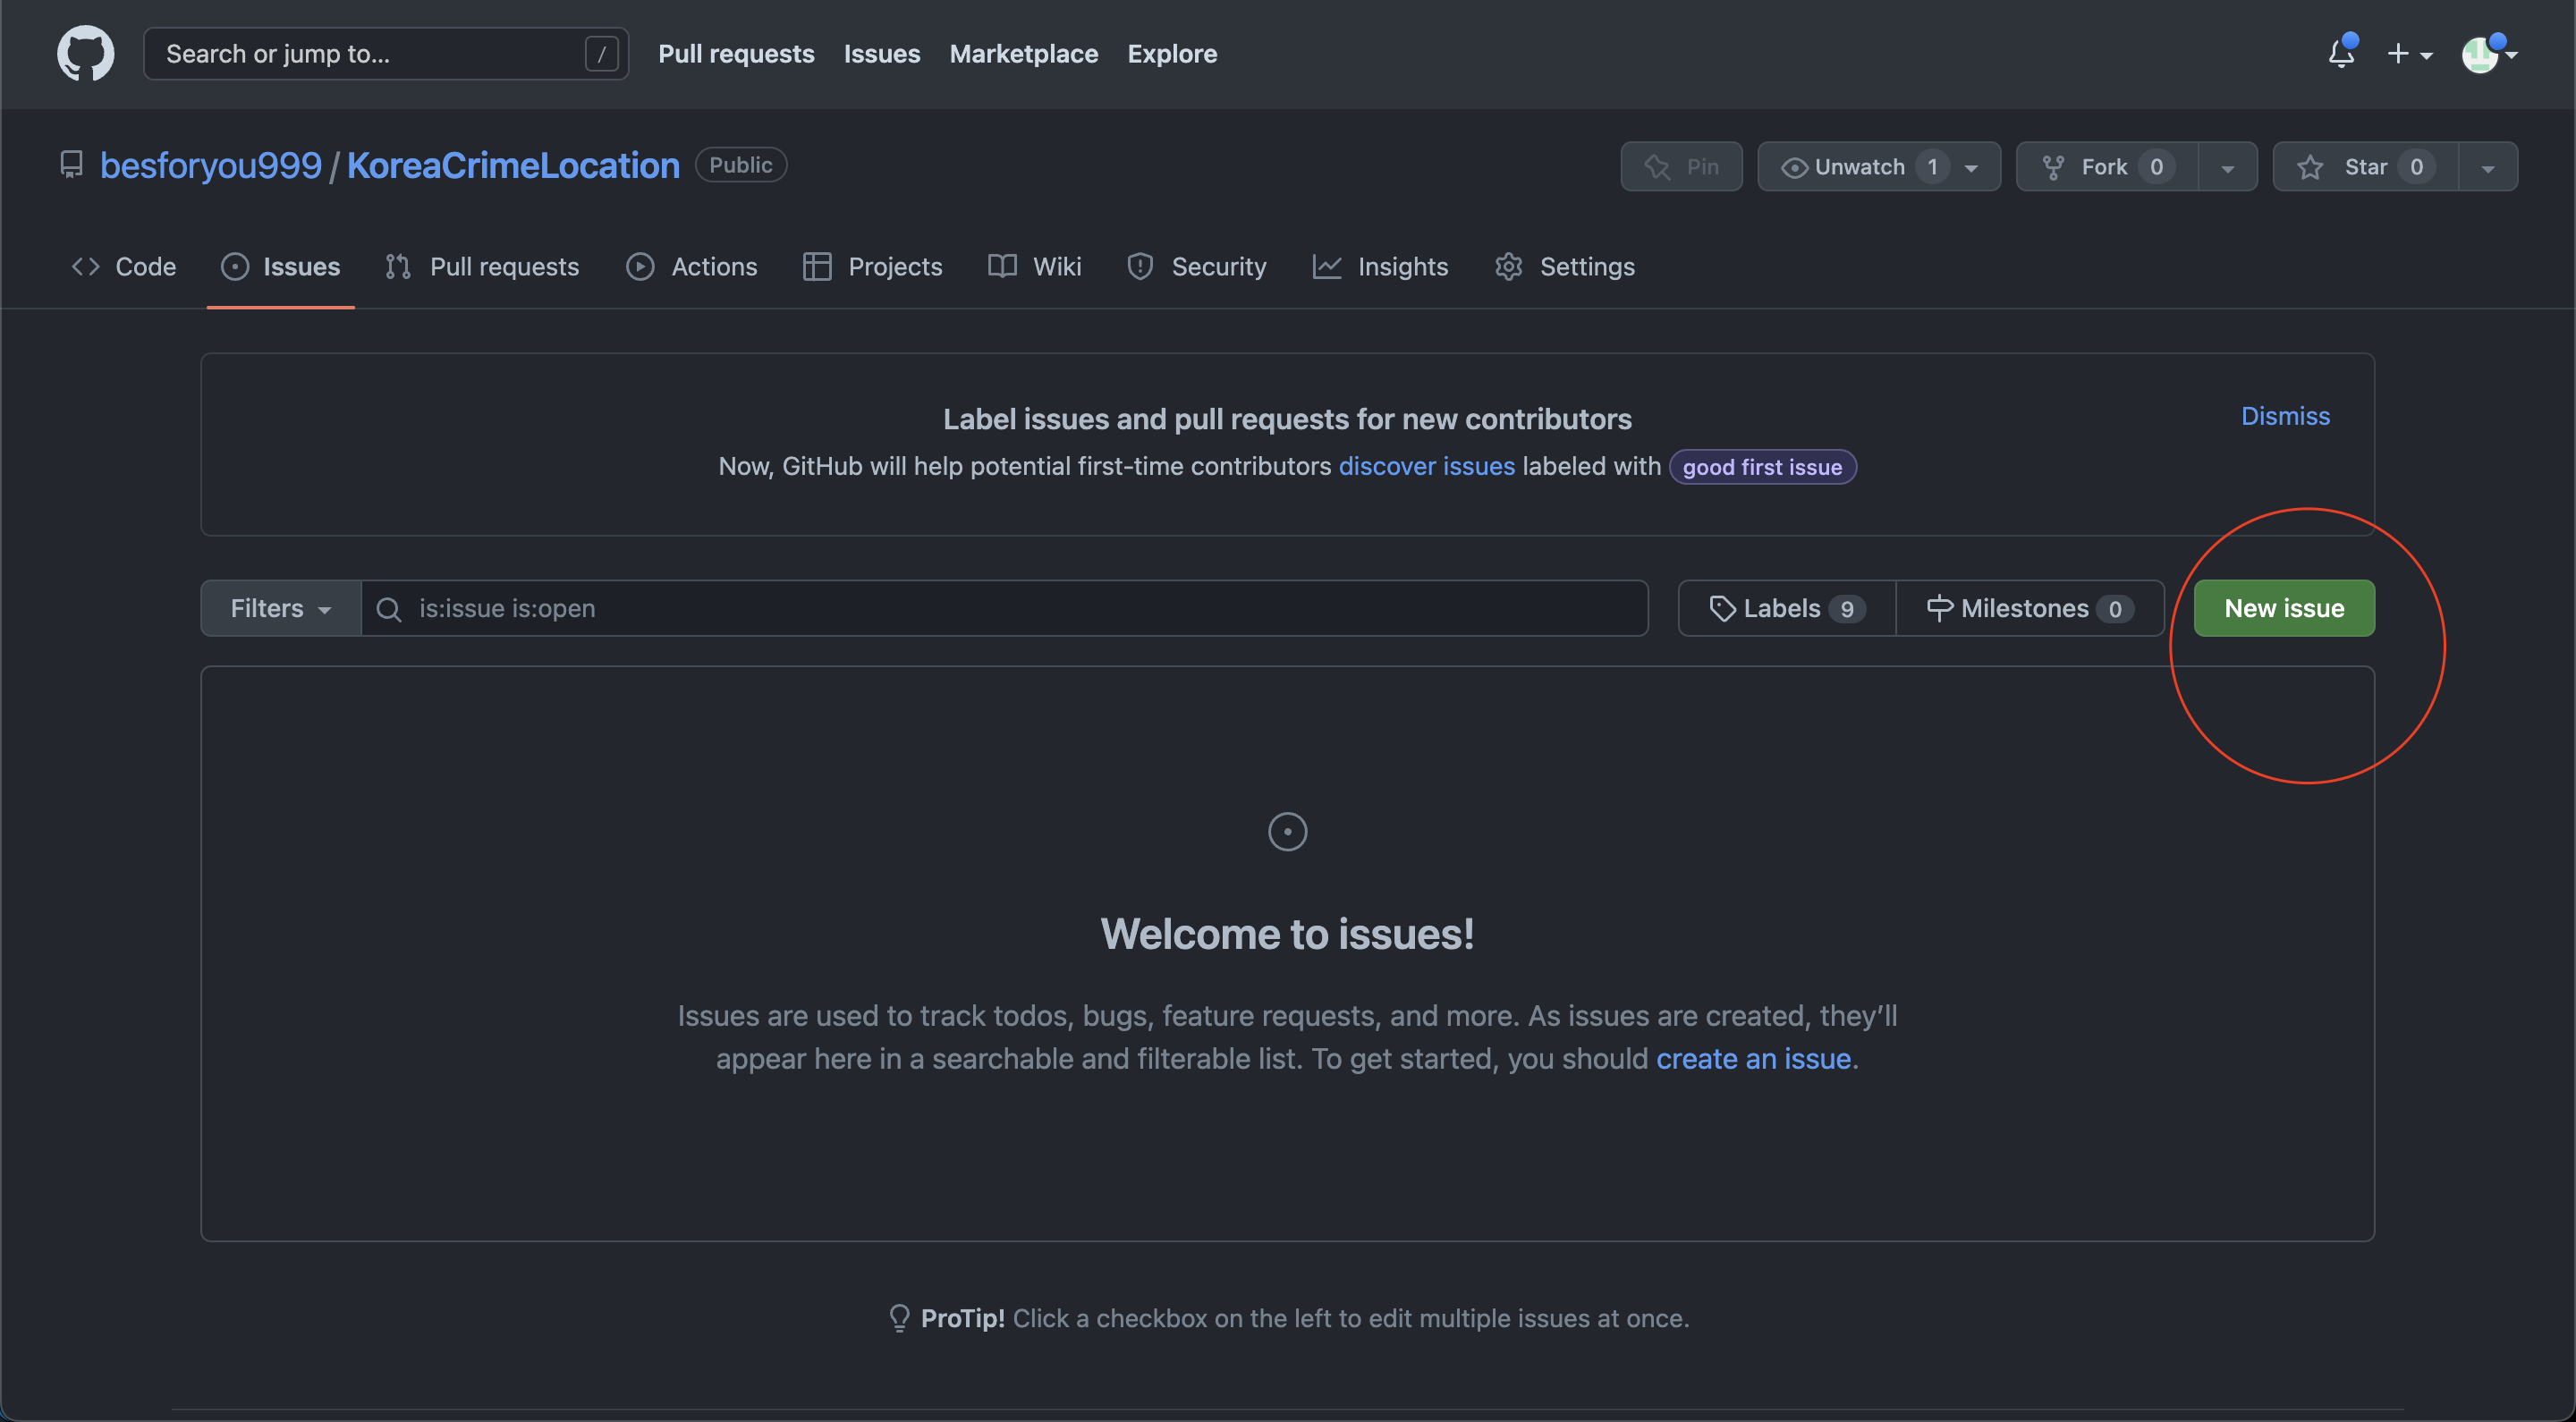The width and height of the screenshot is (2576, 1422).
Task: Open the besforyou999 owner profile link
Action: pos(211,165)
